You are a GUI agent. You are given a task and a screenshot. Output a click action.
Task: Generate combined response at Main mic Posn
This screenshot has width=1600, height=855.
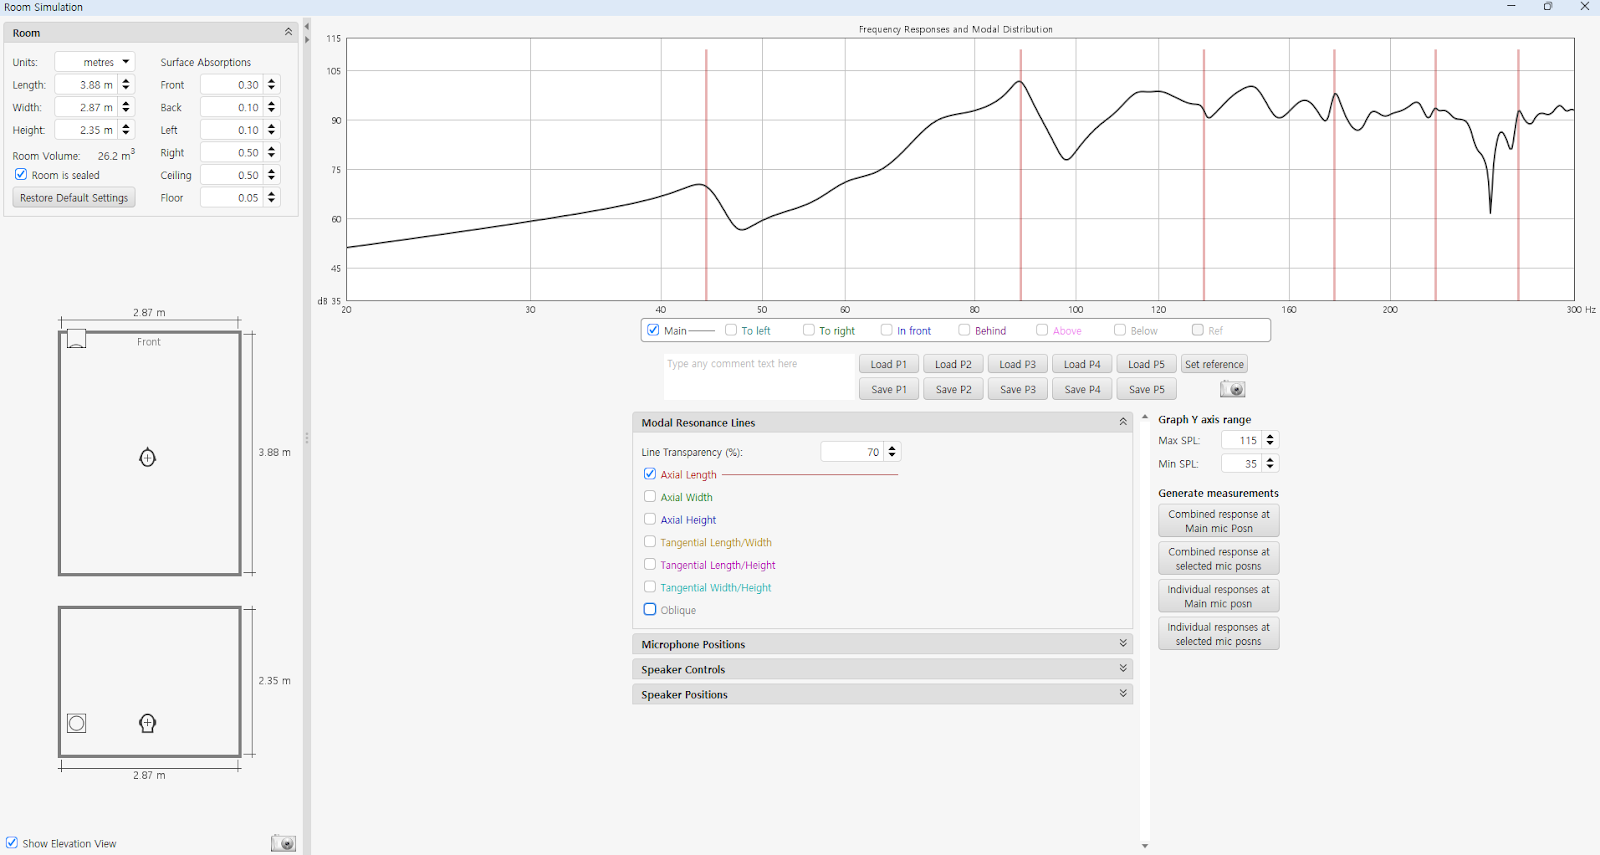(x=1218, y=521)
